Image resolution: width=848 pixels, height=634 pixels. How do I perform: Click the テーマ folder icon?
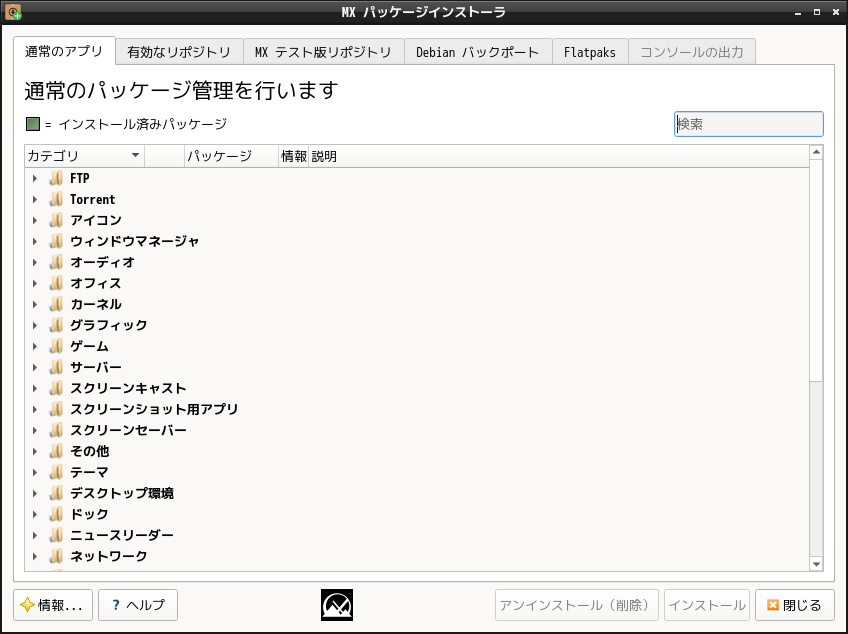click(56, 472)
